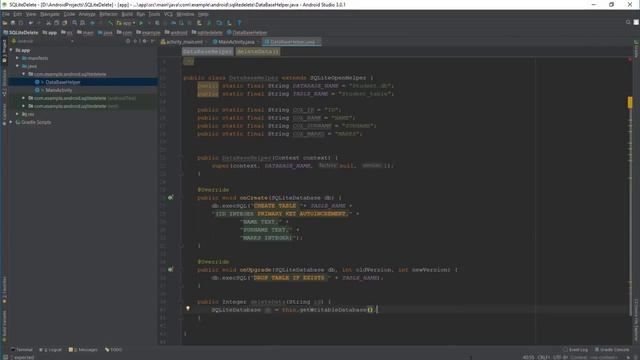
Task: Open the Analyze menu
Action: (87, 14)
